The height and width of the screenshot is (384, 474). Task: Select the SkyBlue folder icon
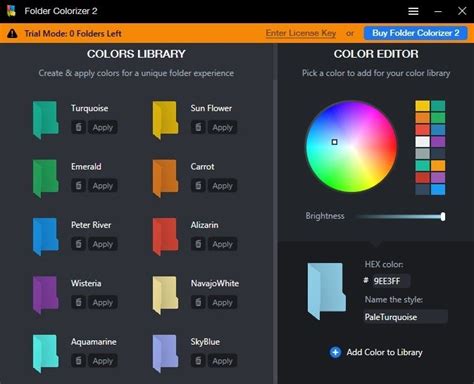pyautogui.click(x=165, y=353)
